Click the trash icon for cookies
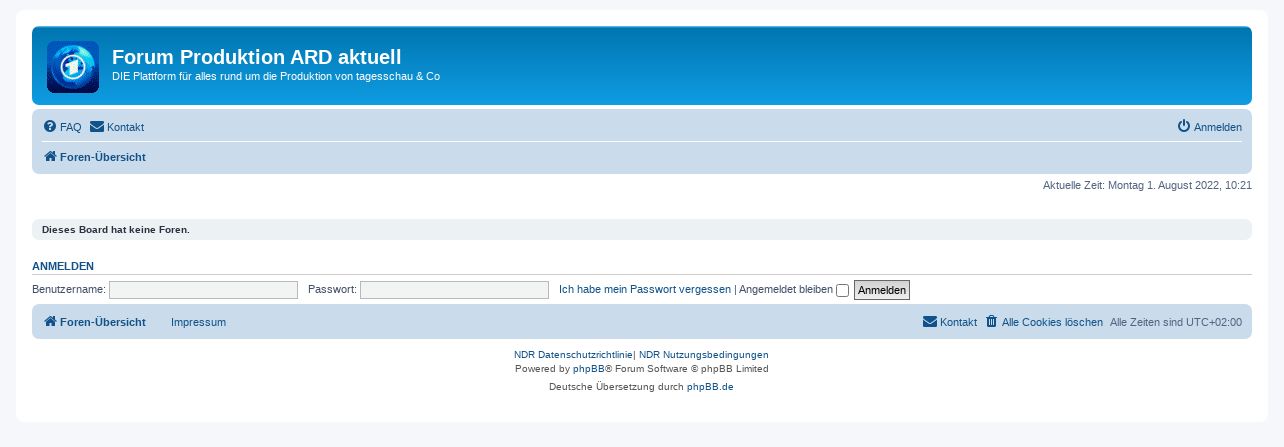This screenshot has height=447, width=1284. point(992,322)
